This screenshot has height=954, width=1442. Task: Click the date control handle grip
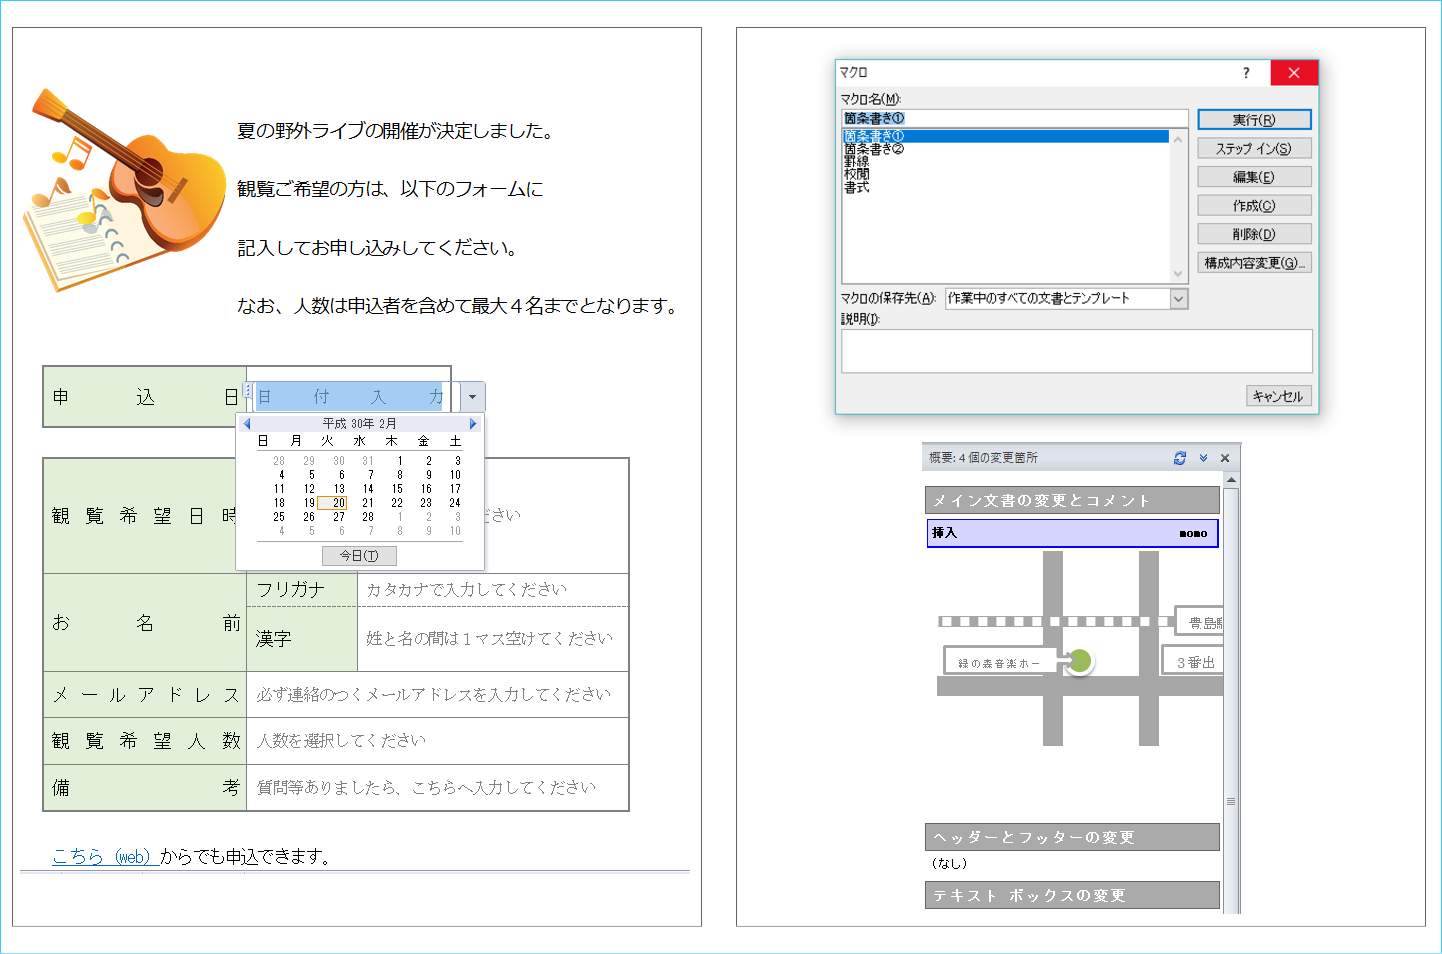pyautogui.click(x=247, y=390)
